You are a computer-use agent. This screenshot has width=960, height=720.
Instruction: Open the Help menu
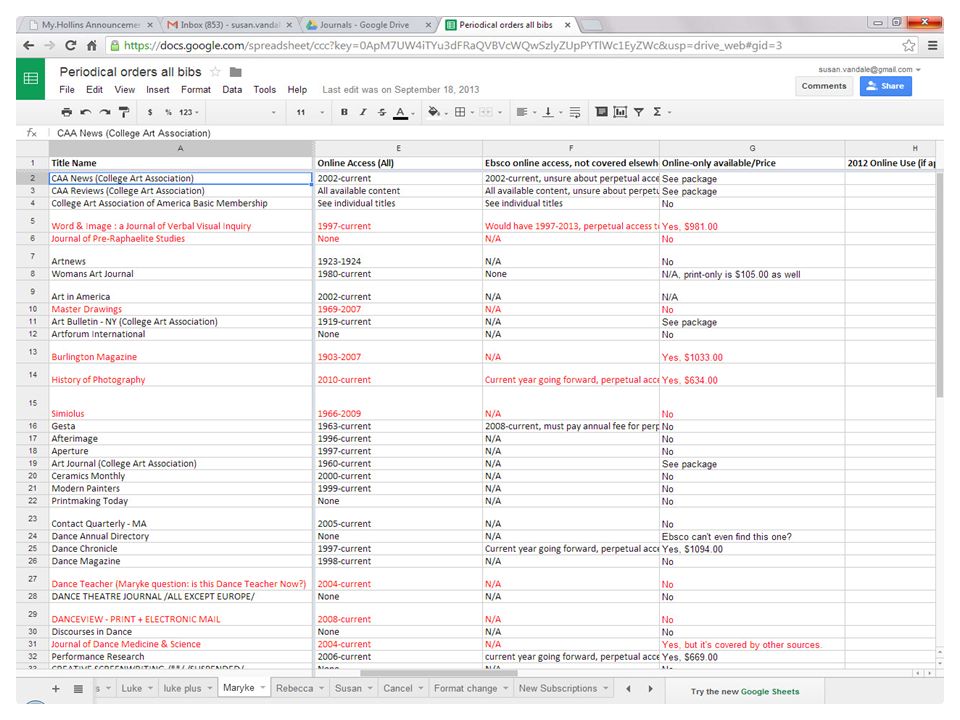pos(297,89)
